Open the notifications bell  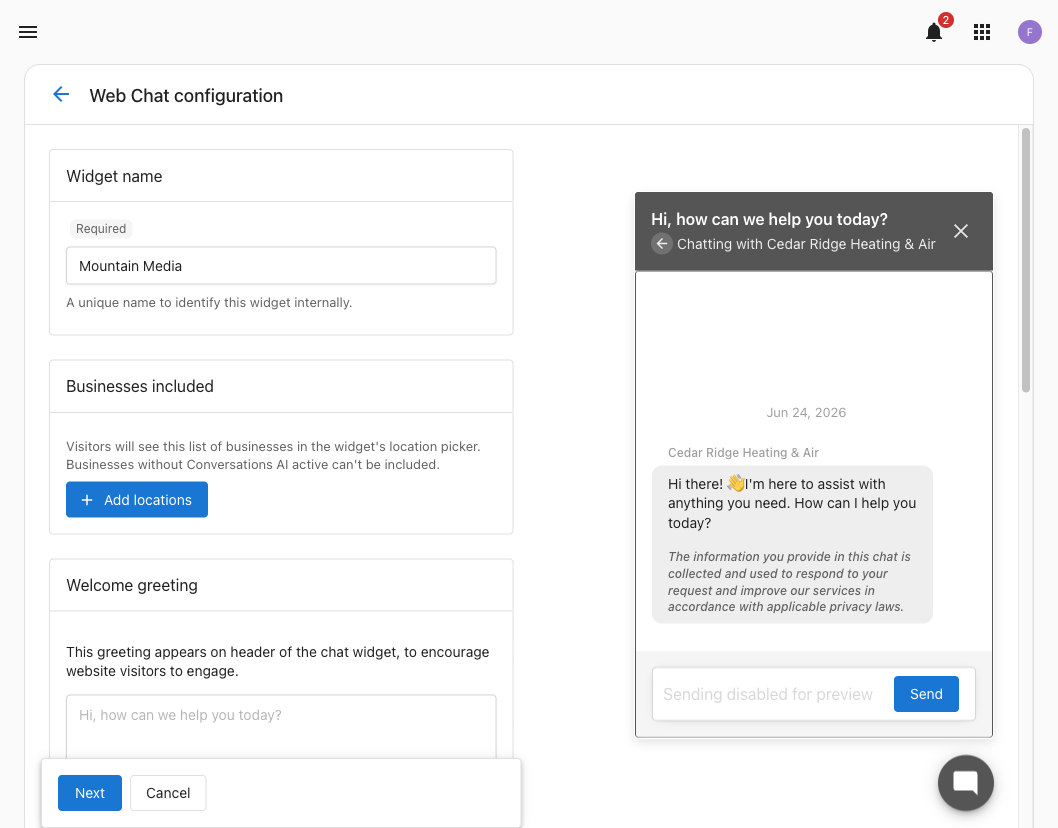click(934, 32)
